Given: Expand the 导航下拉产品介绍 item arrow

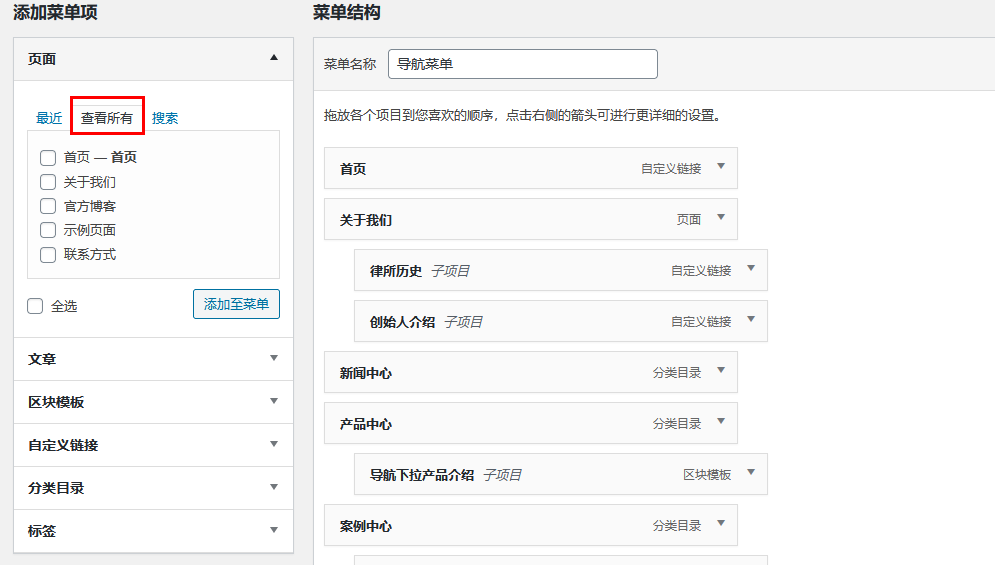Looking at the screenshot, I should coord(751,472).
